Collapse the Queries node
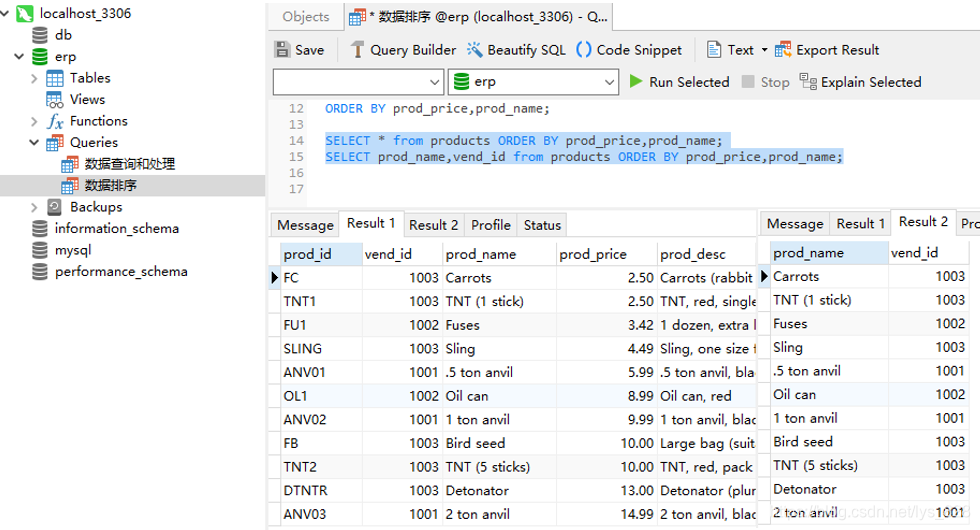 click(x=34, y=142)
